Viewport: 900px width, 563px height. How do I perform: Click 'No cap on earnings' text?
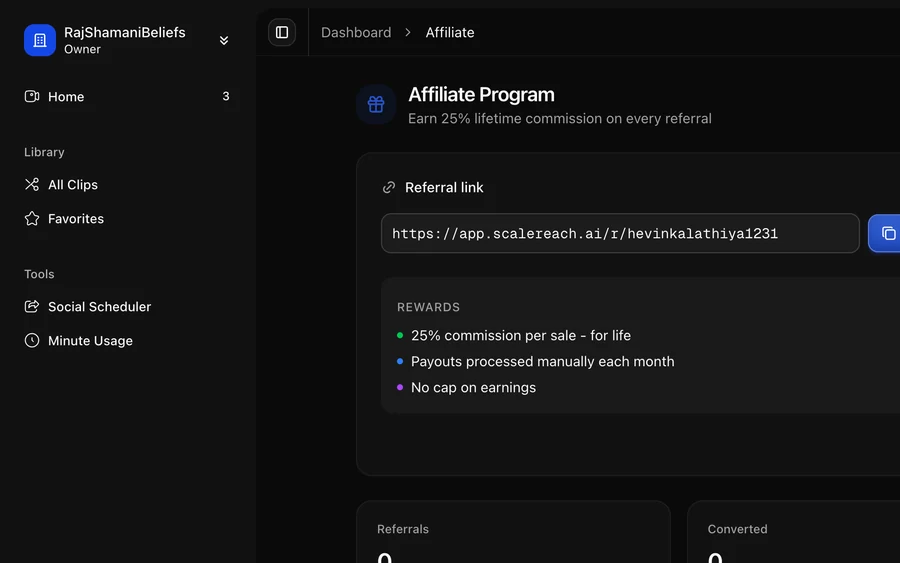(x=474, y=387)
